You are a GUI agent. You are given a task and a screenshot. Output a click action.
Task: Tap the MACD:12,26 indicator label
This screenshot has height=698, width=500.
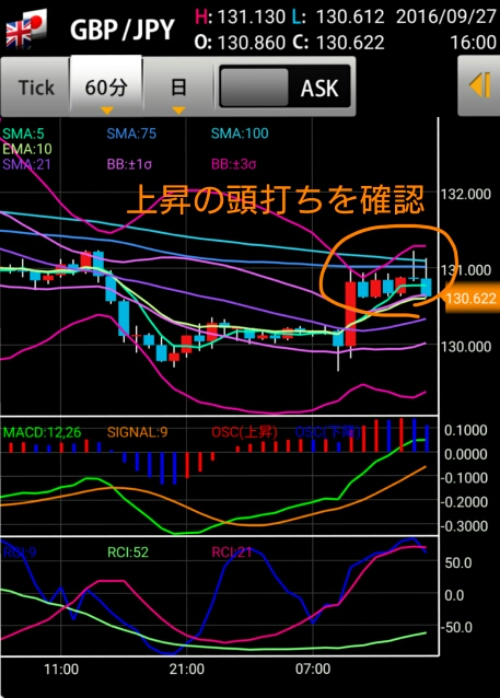point(42,432)
